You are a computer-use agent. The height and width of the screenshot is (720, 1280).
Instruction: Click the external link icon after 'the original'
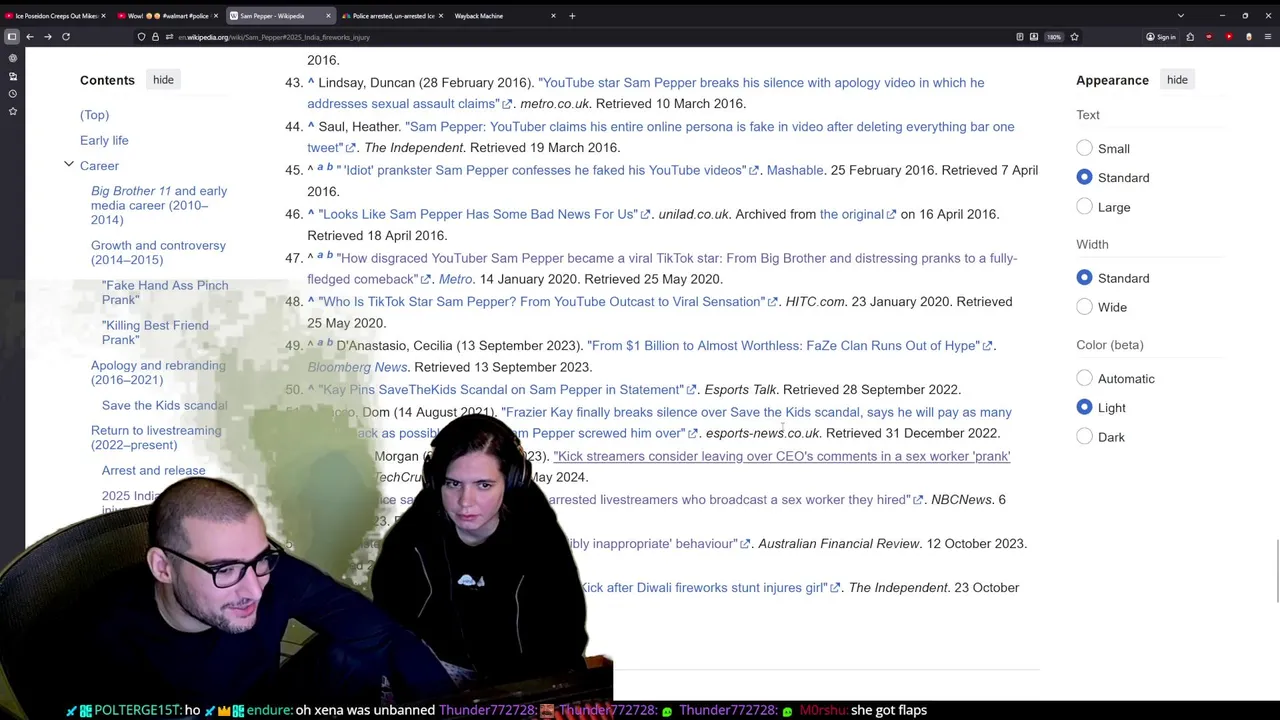(891, 214)
